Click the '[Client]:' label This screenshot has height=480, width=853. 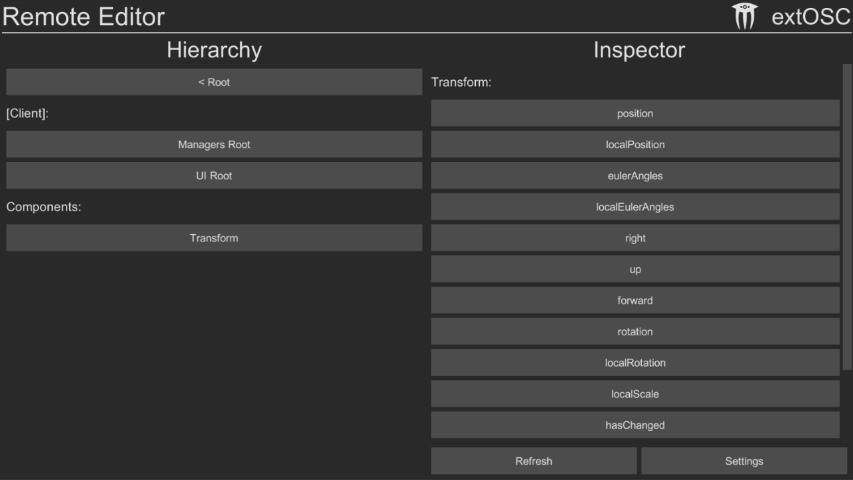27,113
